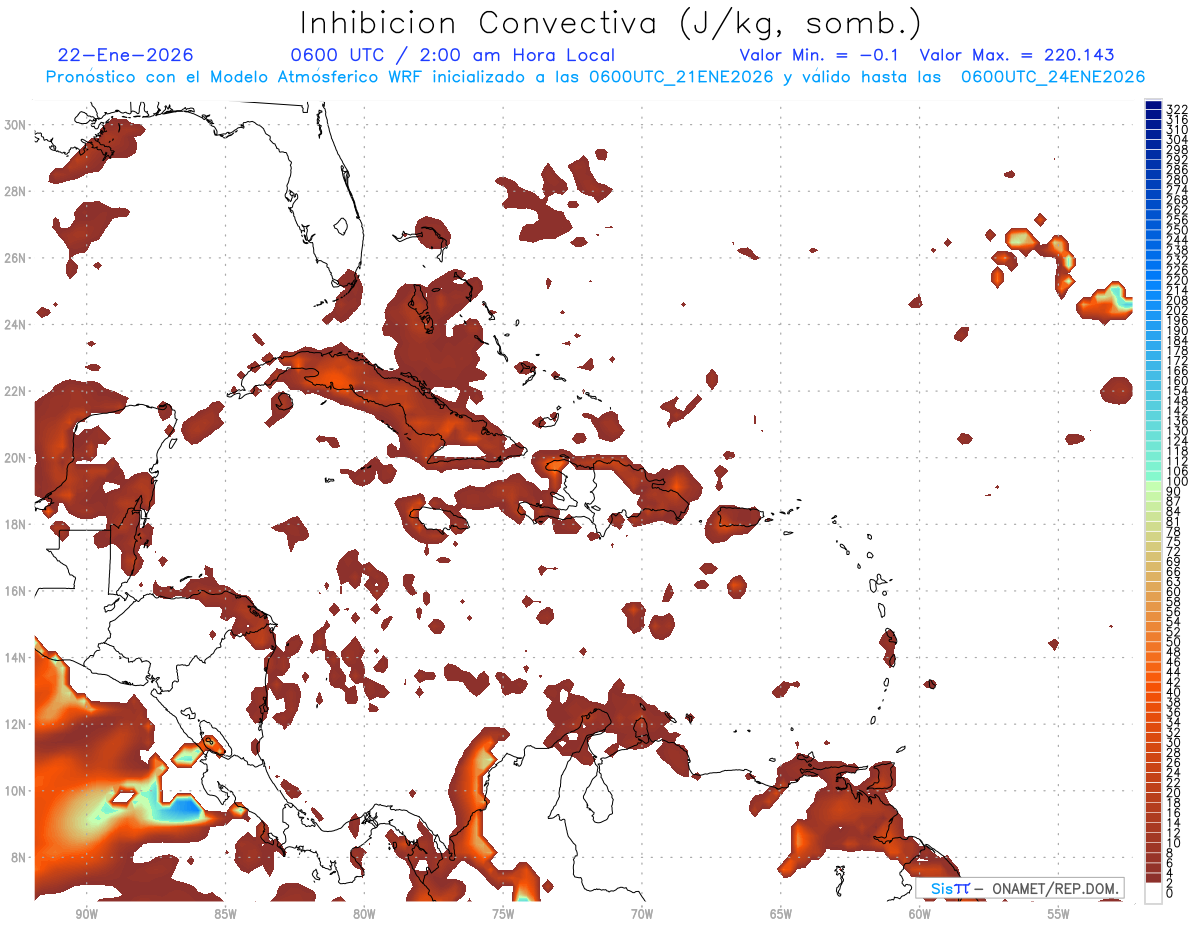Click the '14N' latitude label
The height and width of the screenshot is (927, 1200).
(x=14, y=658)
